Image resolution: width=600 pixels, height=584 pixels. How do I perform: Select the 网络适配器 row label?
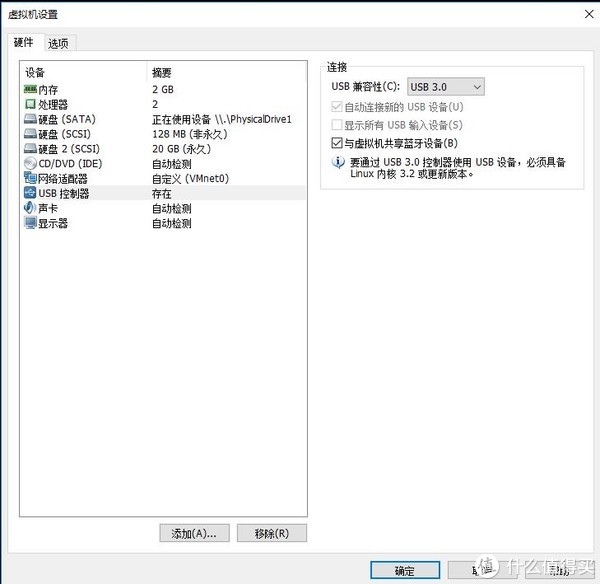pyautogui.click(x=63, y=179)
